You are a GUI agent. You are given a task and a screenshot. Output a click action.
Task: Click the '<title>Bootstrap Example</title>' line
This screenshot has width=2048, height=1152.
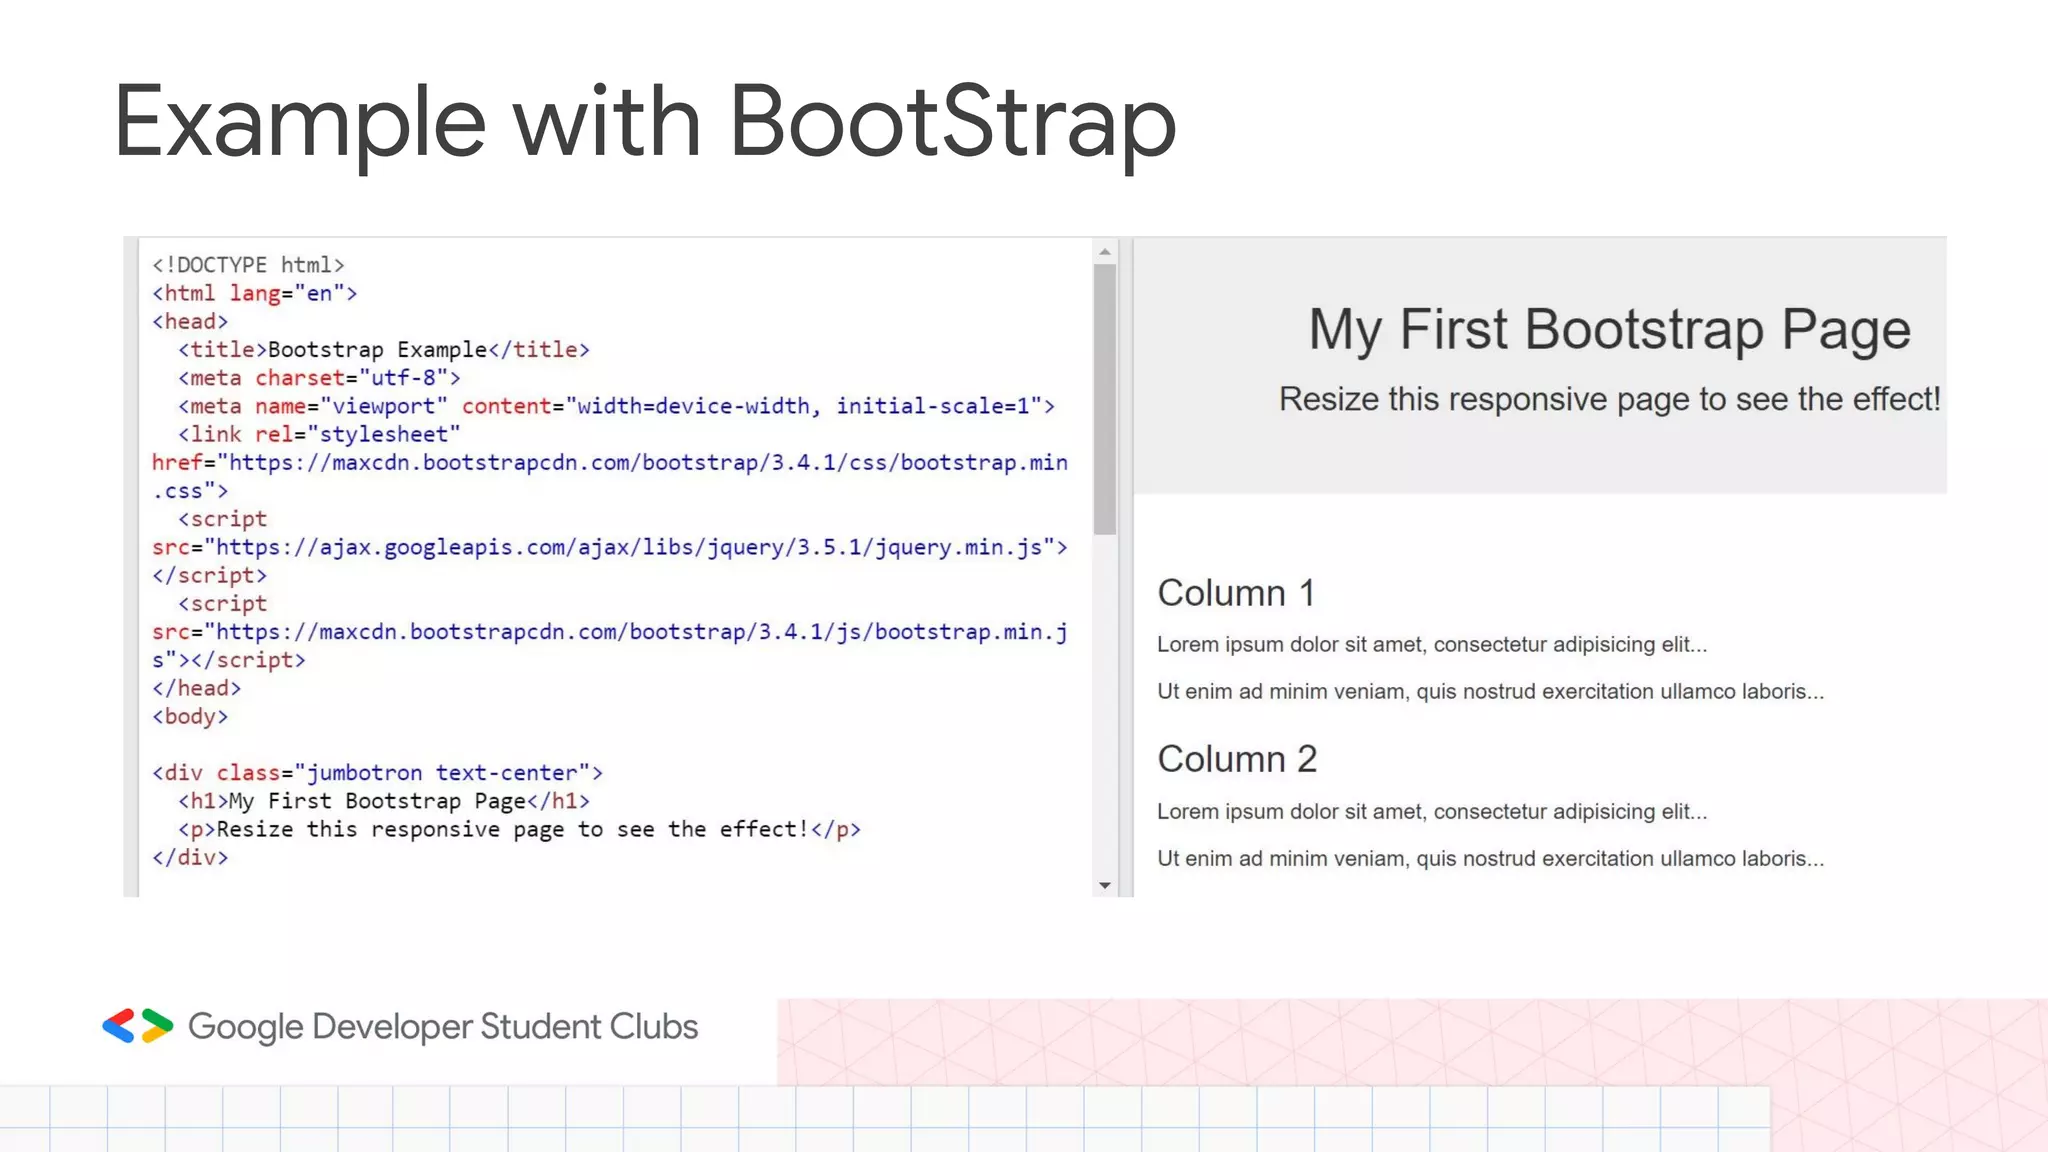[x=384, y=350]
